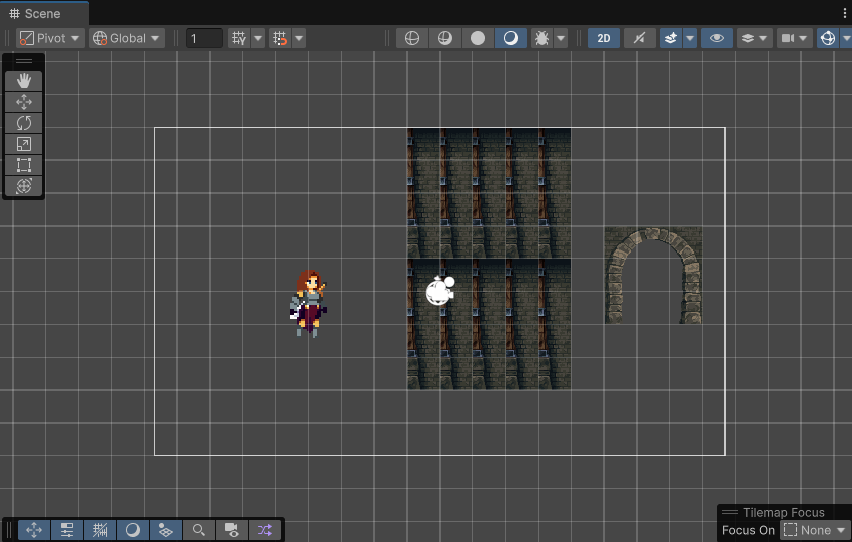Select shaded crescent draw mode icon

pos(511,38)
